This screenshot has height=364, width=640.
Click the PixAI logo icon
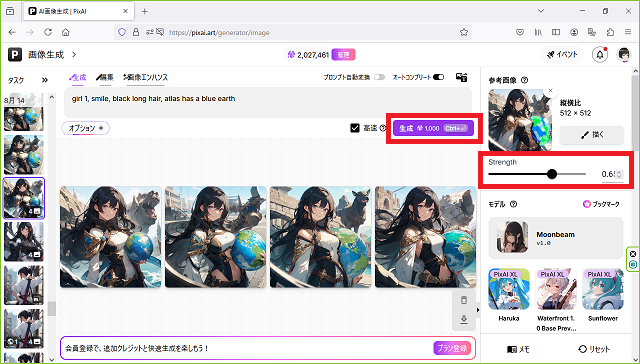point(15,54)
